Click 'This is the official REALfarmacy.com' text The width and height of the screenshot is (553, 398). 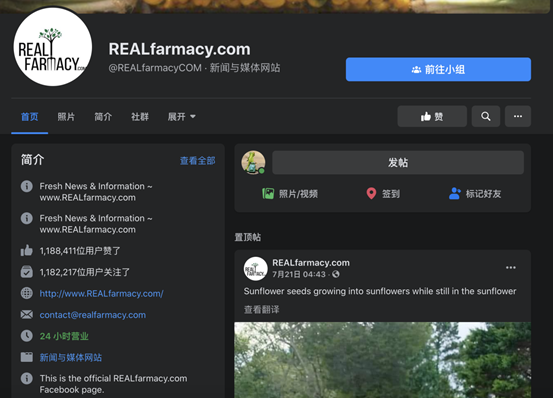[x=113, y=378]
